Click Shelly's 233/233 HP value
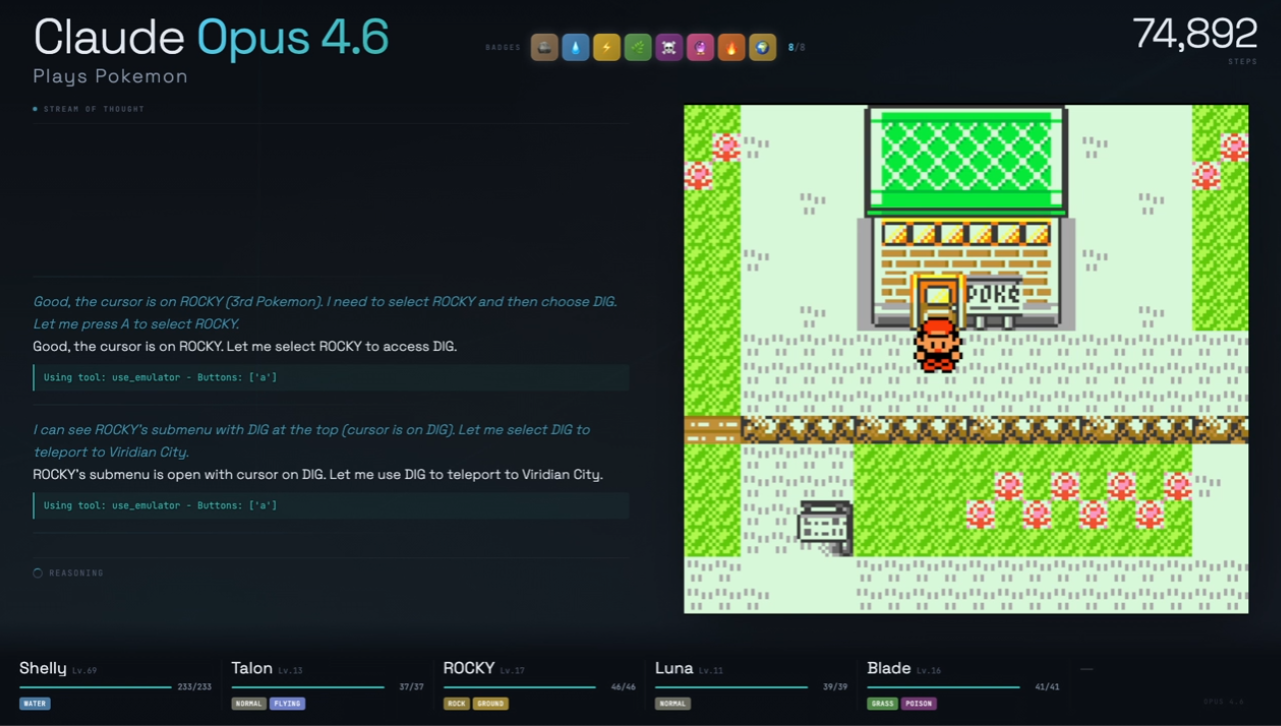This screenshot has width=1281, height=726. 194,687
